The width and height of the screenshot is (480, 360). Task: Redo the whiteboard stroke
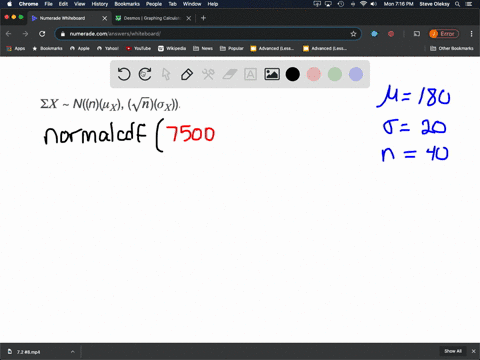tap(145, 74)
